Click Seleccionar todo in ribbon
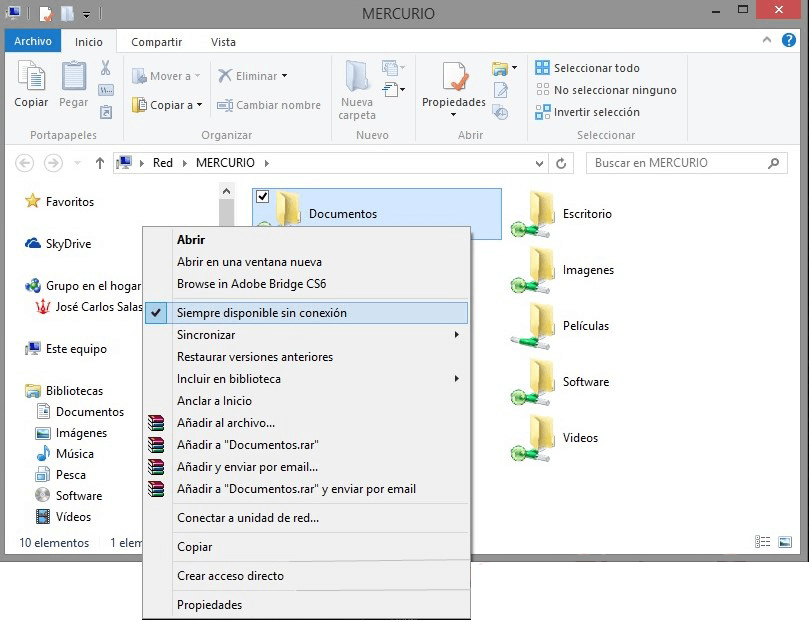Image resolution: width=809 pixels, height=622 pixels. pos(596,68)
